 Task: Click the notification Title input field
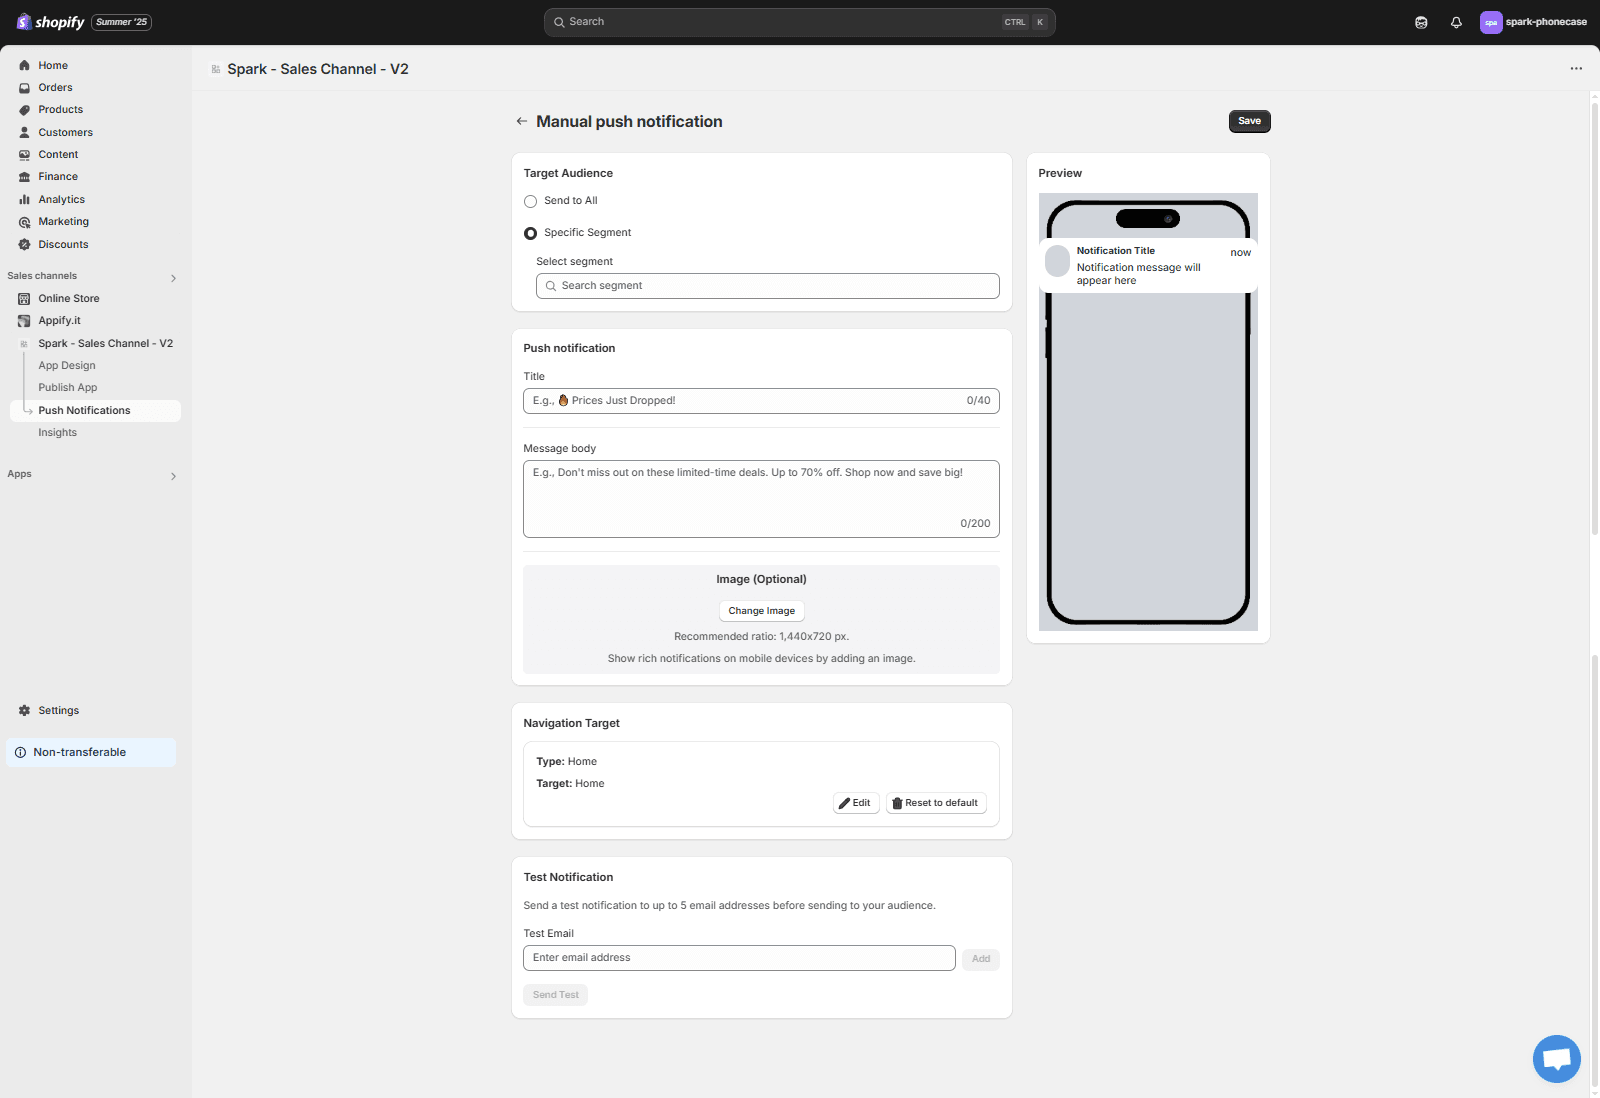[745, 401]
